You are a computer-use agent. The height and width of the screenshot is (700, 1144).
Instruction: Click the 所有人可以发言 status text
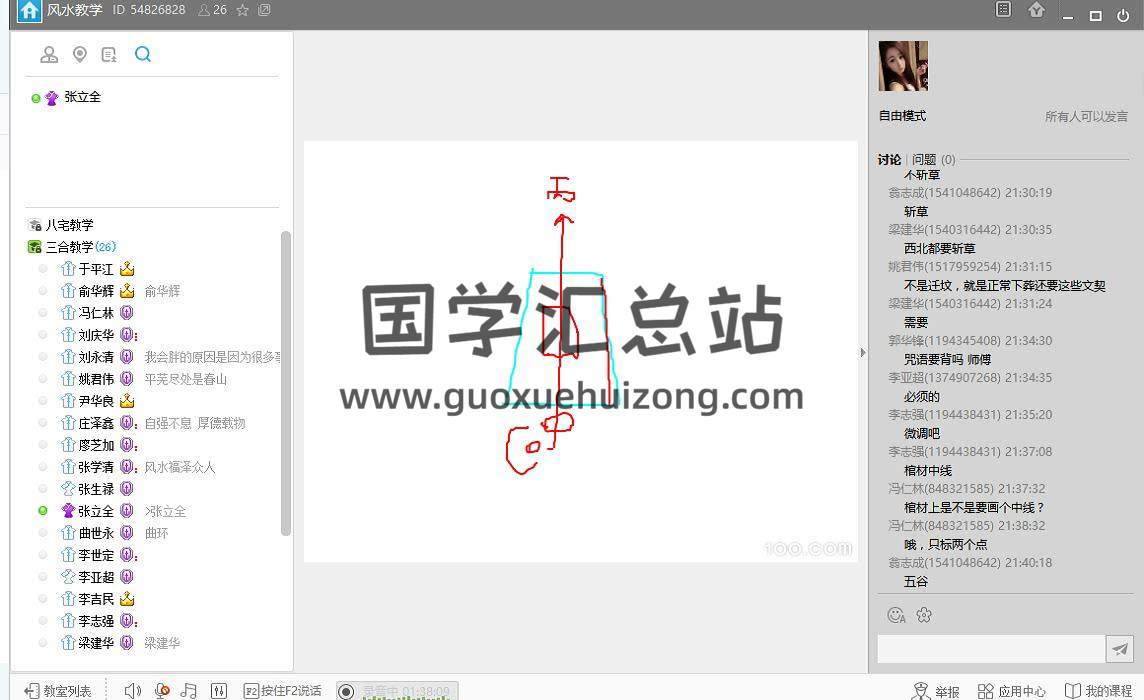pyautogui.click(x=1086, y=116)
